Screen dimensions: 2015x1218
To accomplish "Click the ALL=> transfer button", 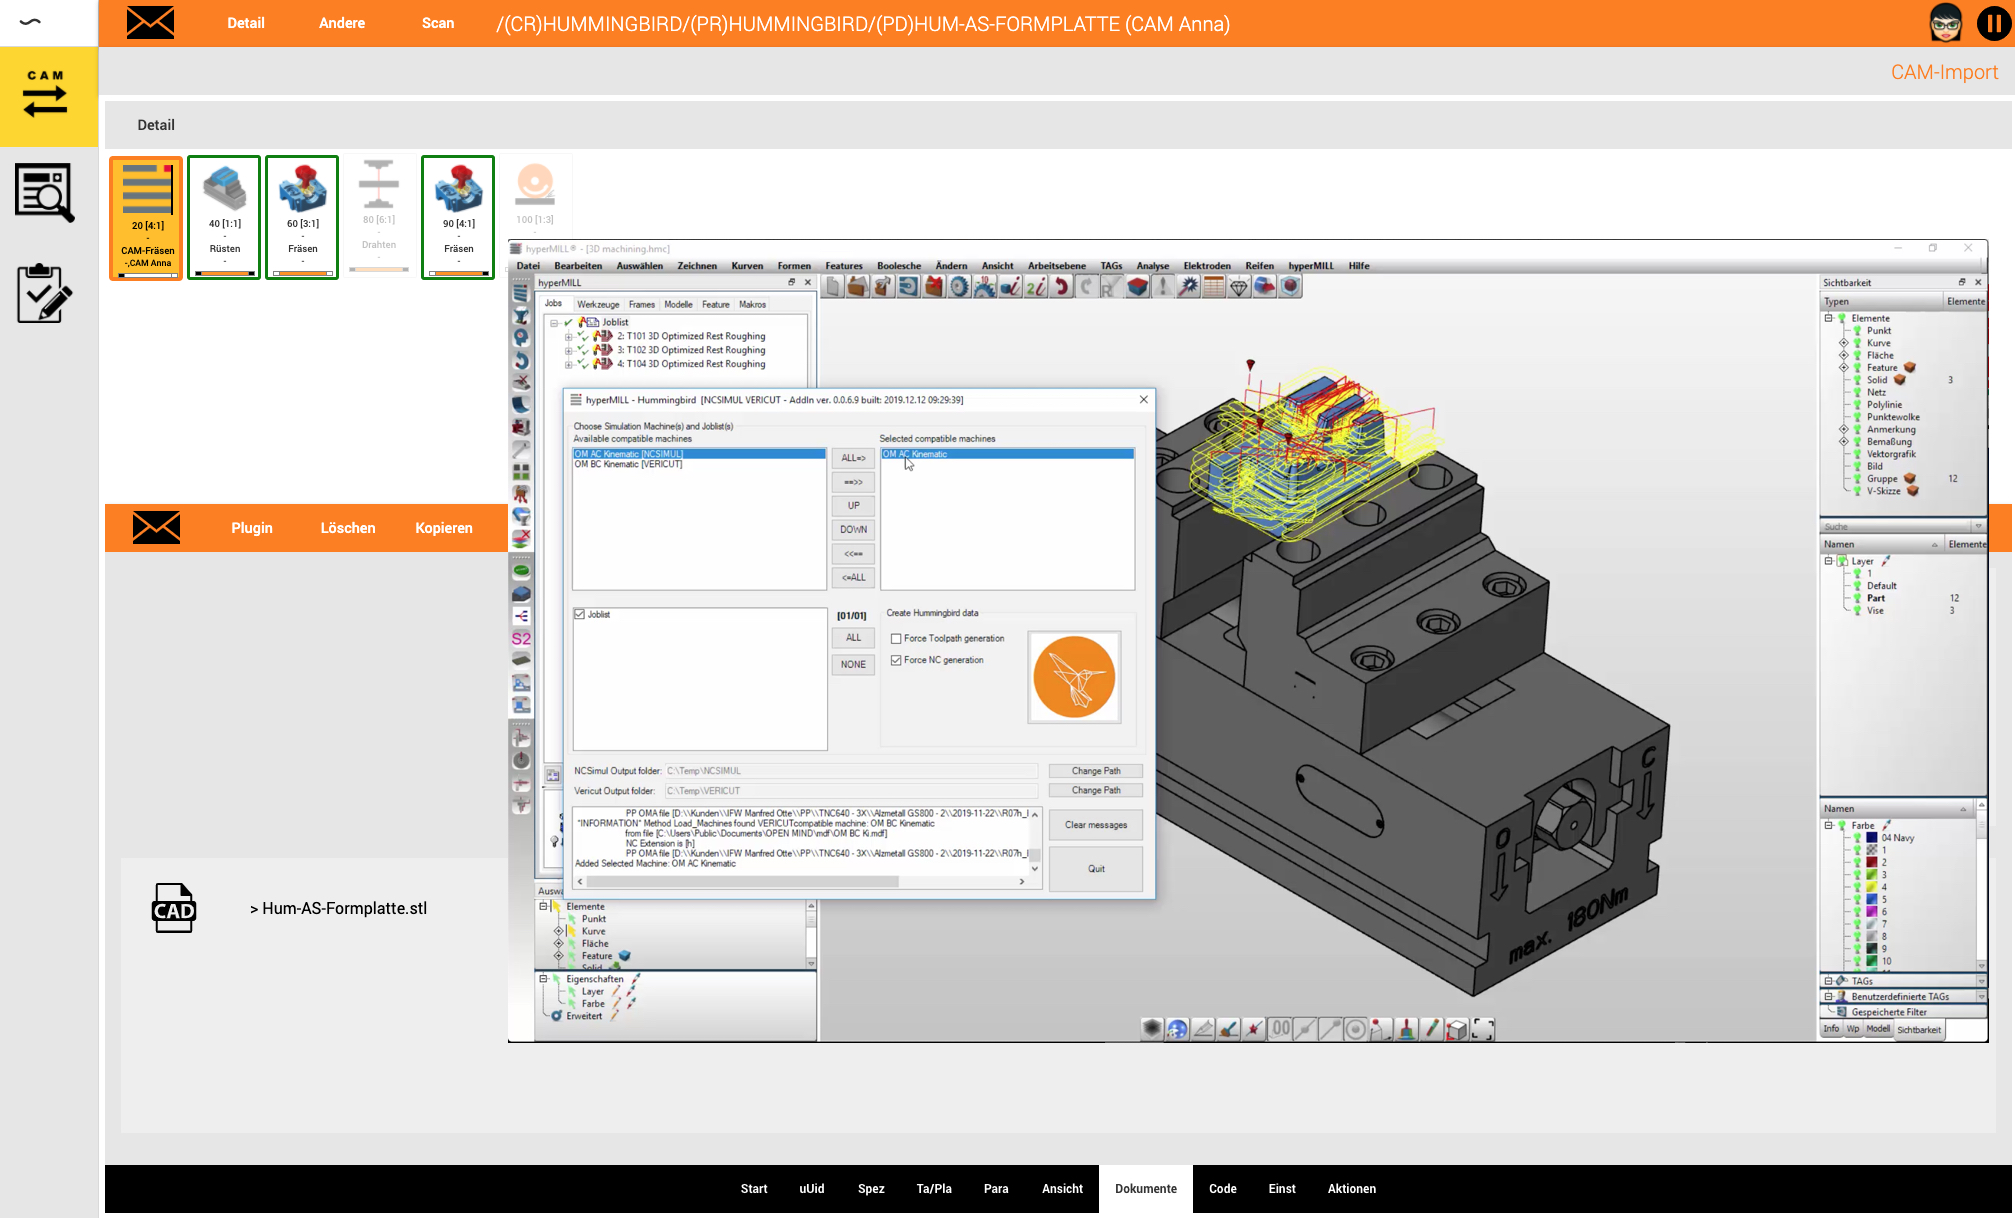I will [x=853, y=458].
